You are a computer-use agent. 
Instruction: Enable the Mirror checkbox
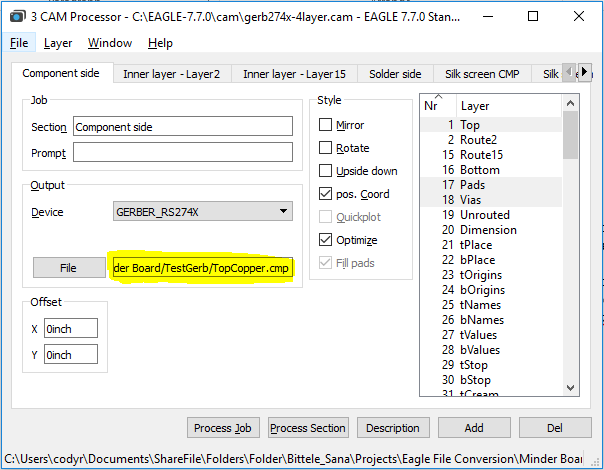coord(326,126)
